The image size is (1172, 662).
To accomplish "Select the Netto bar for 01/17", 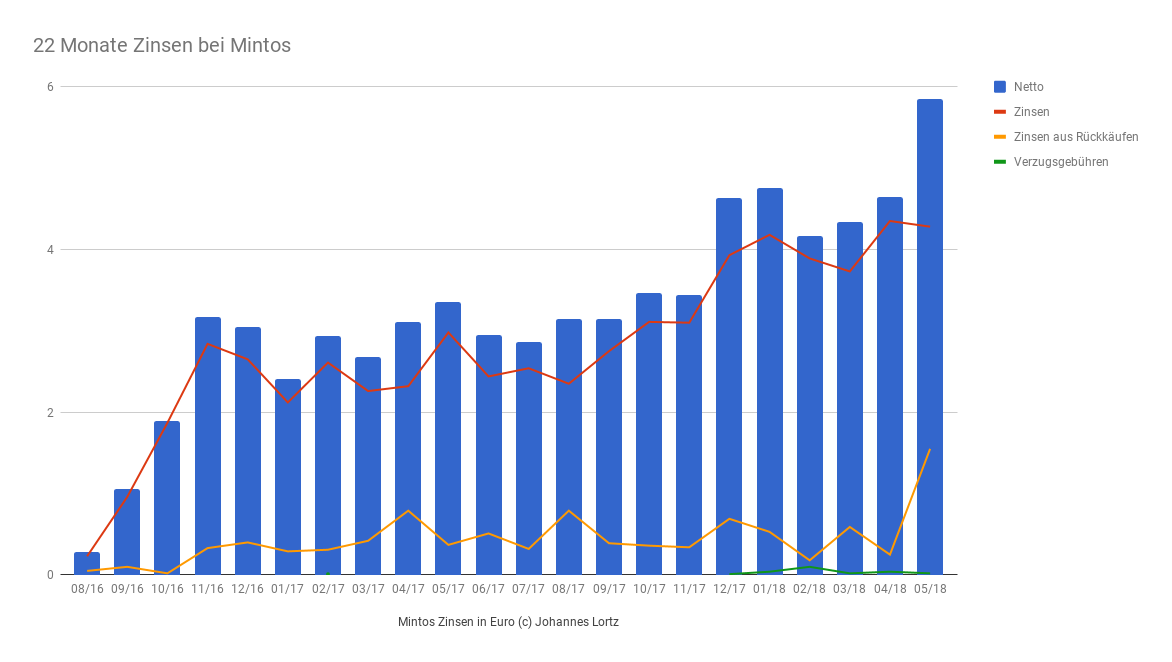I will click(x=288, y=477).
